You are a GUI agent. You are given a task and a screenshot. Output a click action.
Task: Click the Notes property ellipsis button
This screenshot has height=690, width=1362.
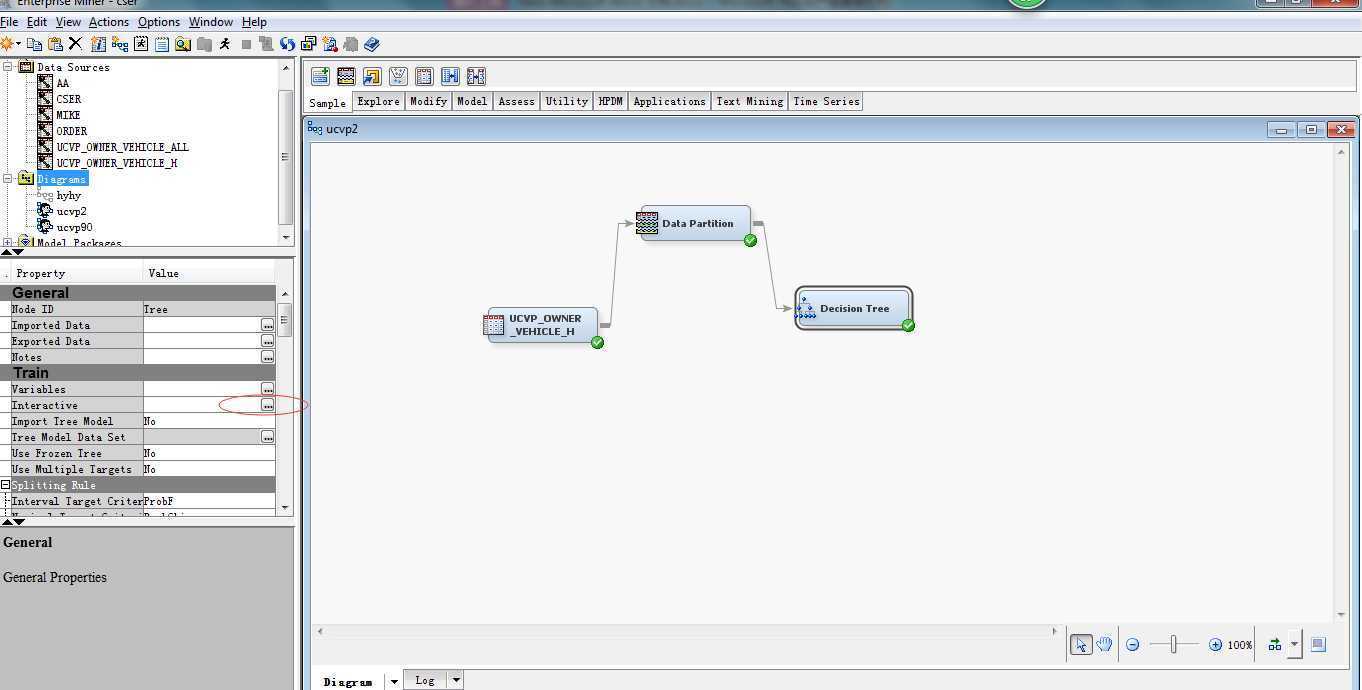(268, 357)
